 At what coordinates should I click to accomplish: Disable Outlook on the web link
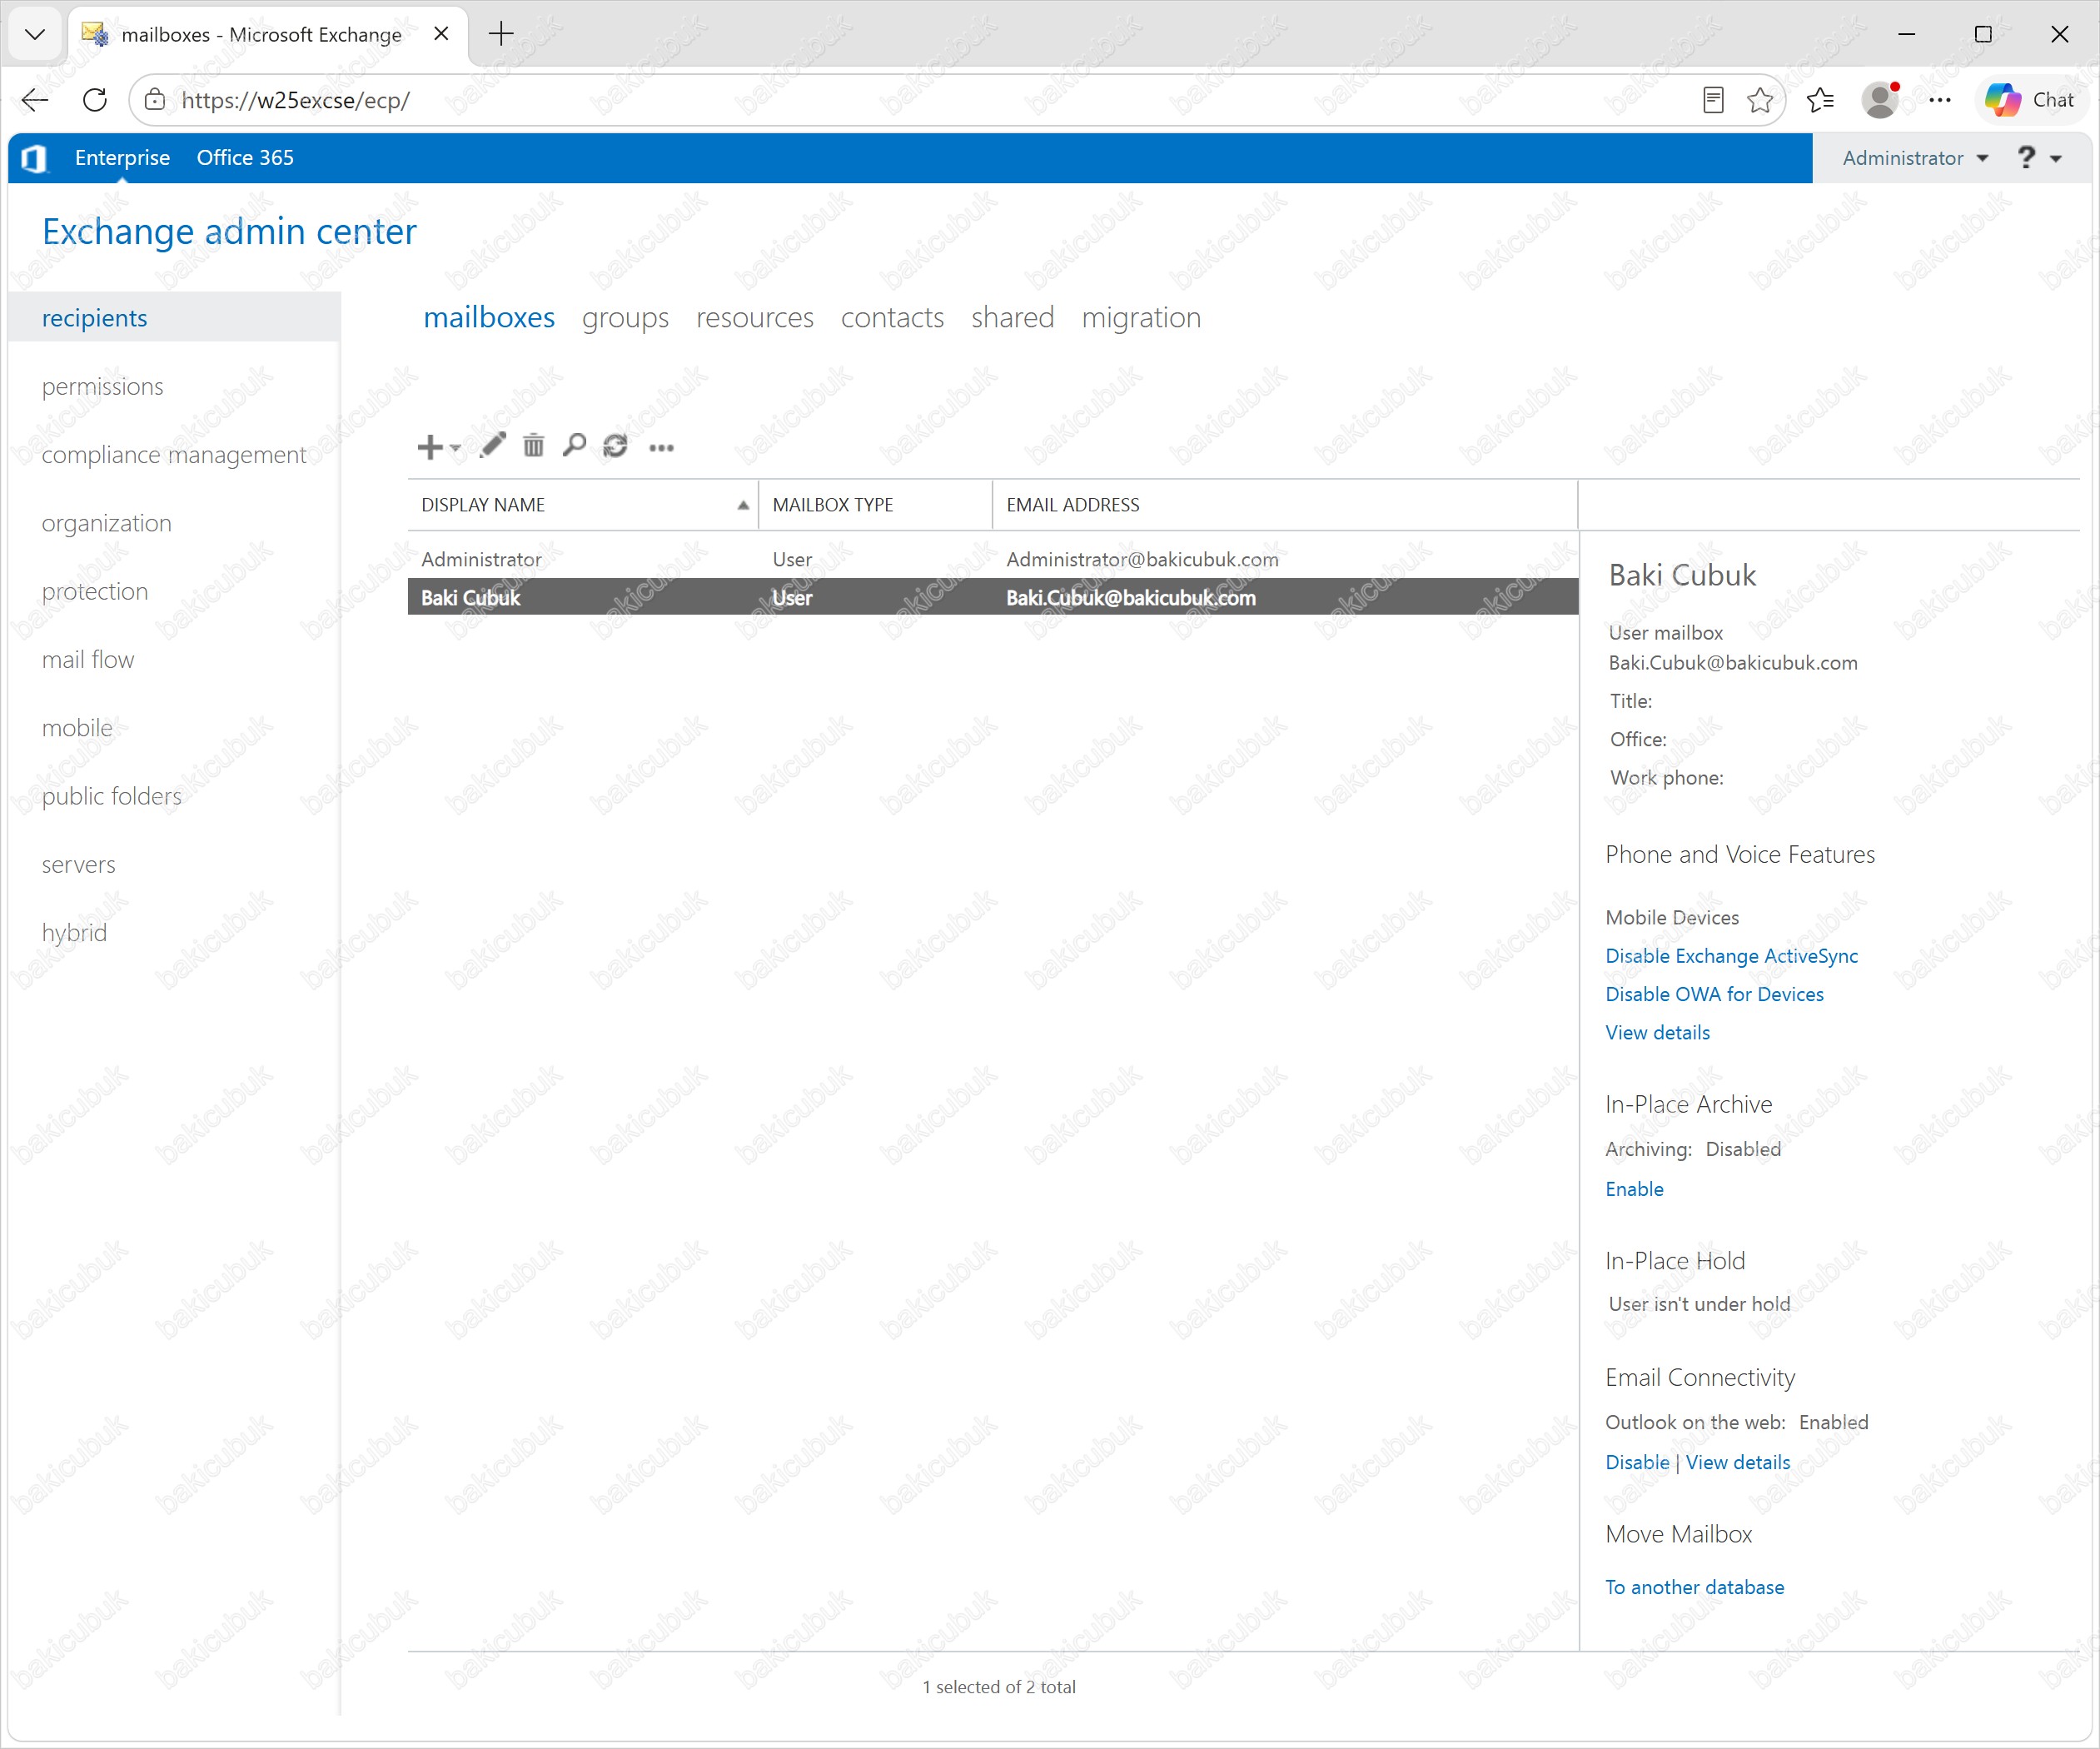pos(1637,1462)
